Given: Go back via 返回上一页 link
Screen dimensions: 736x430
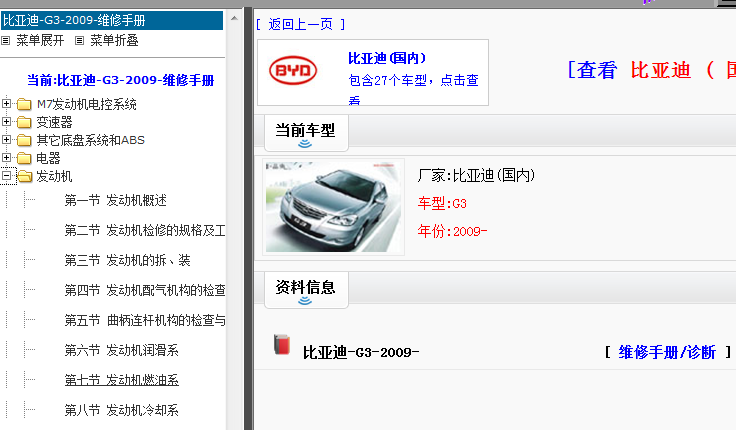Looking at the screenshot, I should (300, 24).
